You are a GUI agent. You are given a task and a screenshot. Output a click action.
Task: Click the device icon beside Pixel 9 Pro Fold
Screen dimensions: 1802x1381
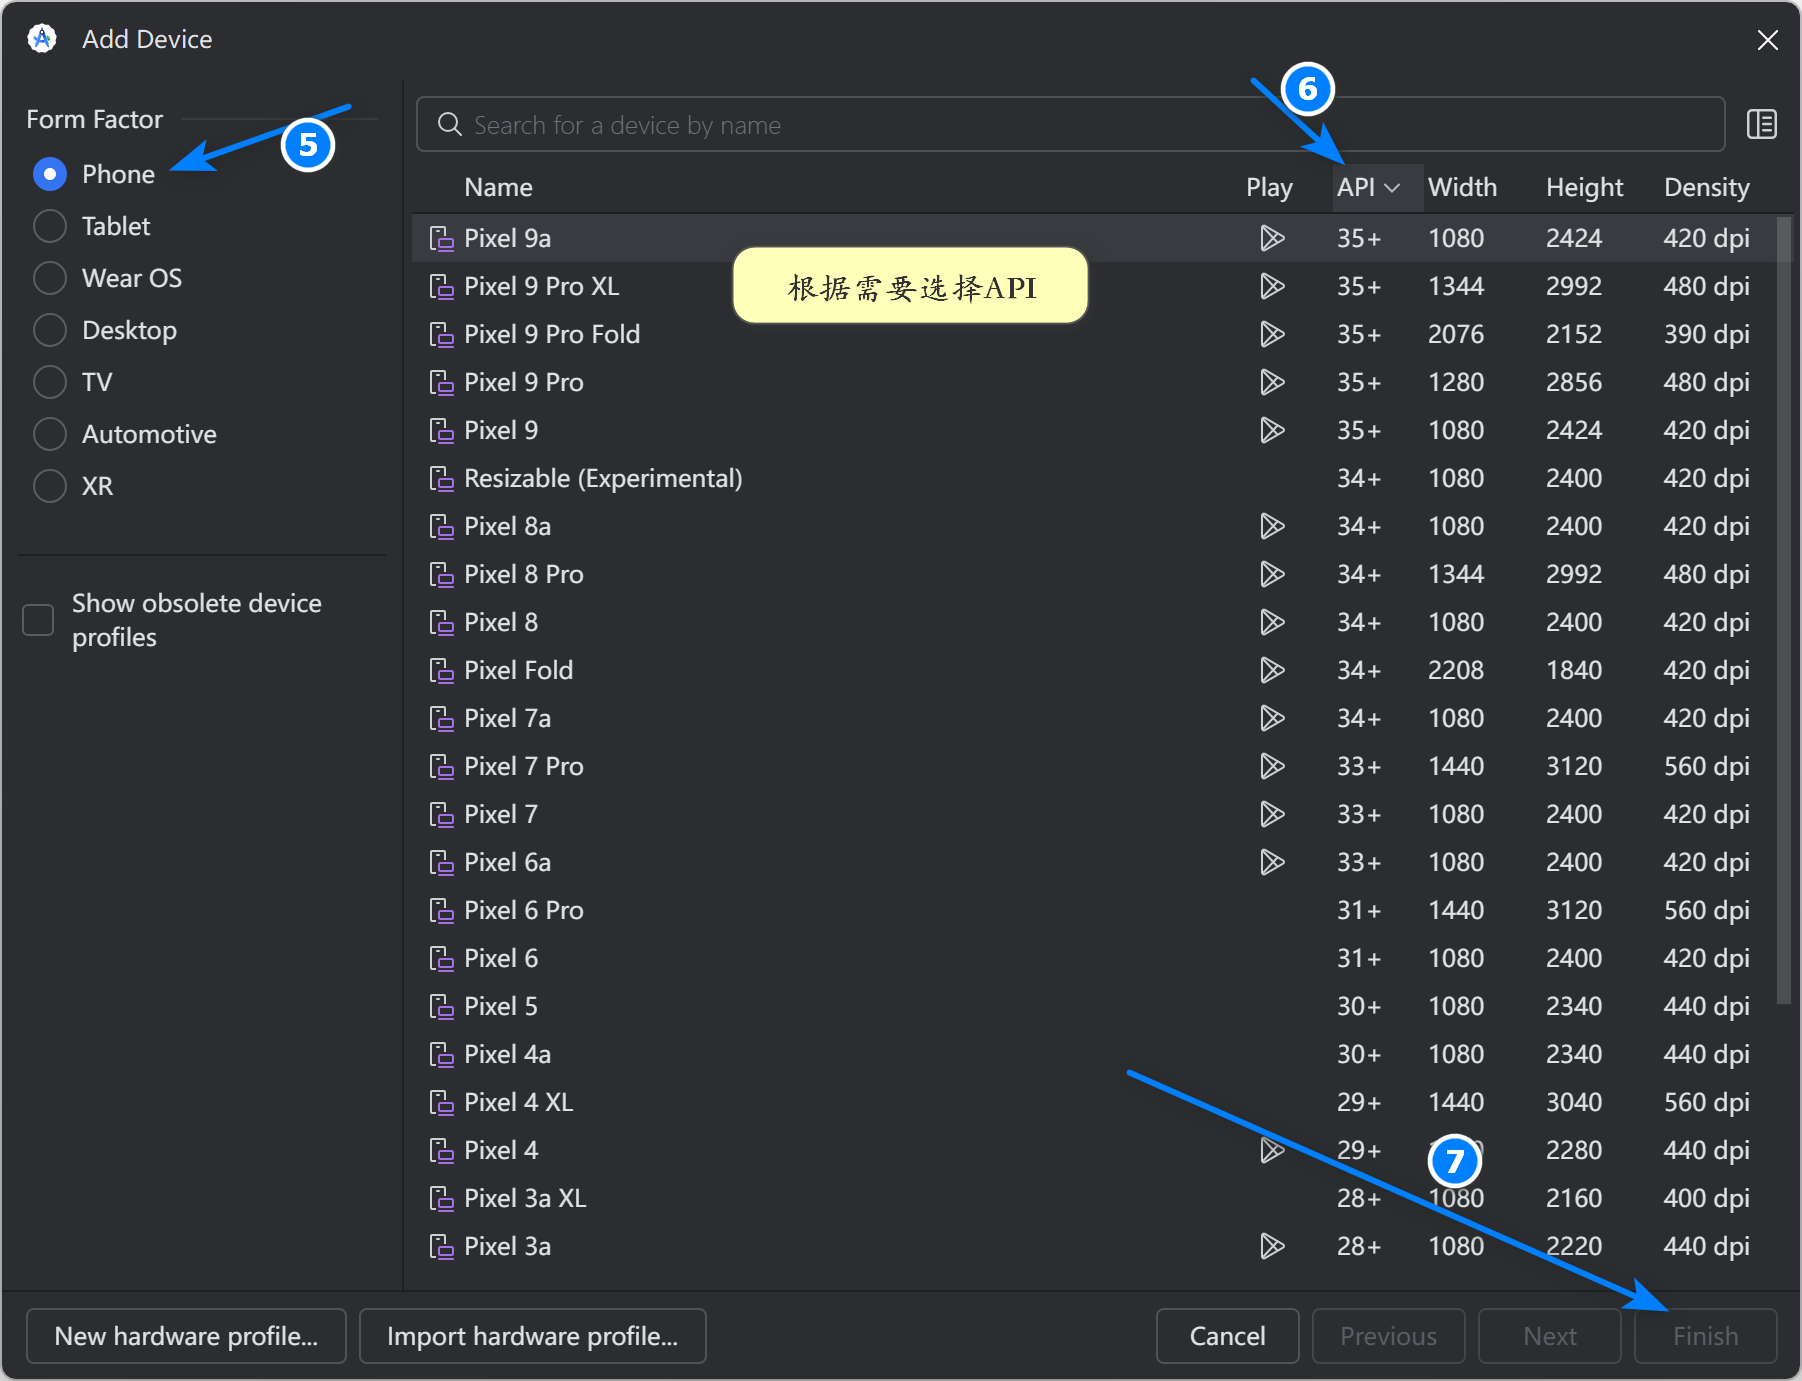tap(441, 334)
